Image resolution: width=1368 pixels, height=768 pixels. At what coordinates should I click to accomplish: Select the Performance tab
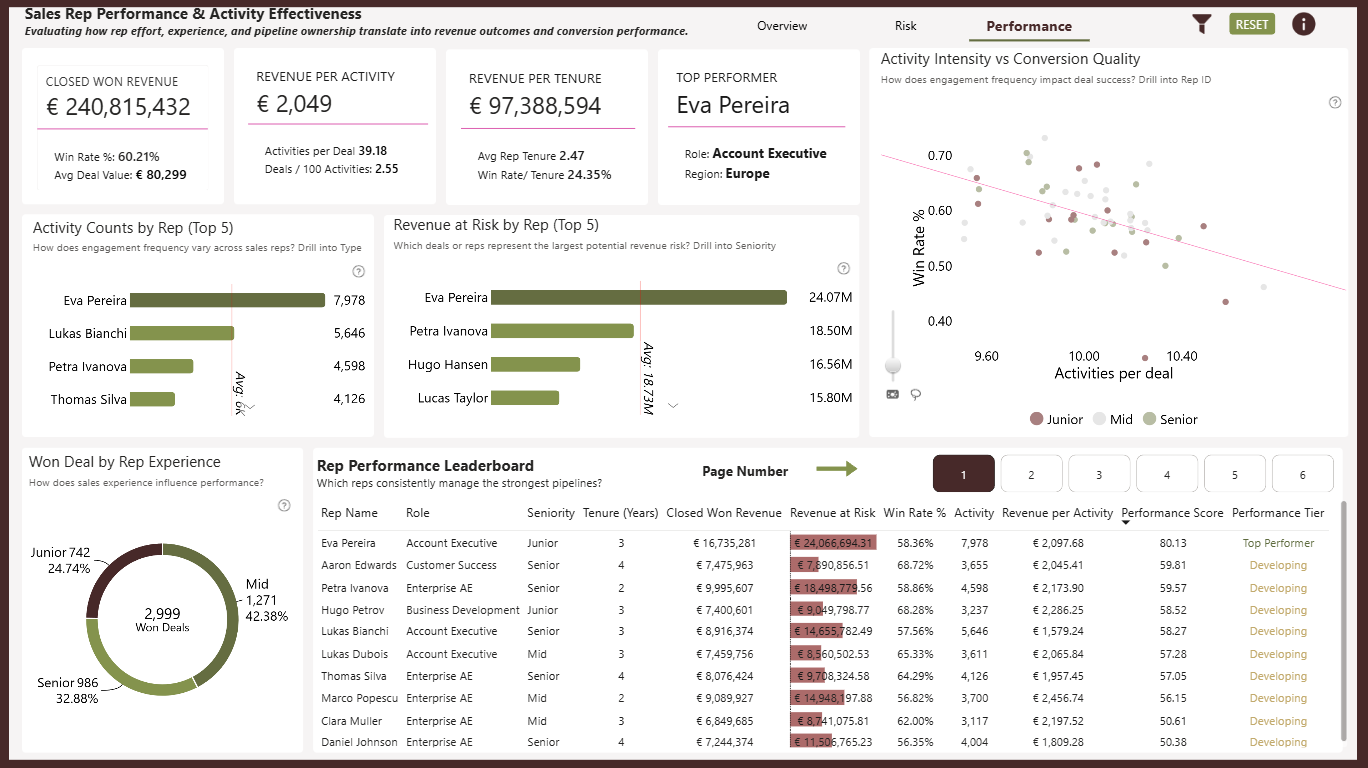coord(1029,27)
